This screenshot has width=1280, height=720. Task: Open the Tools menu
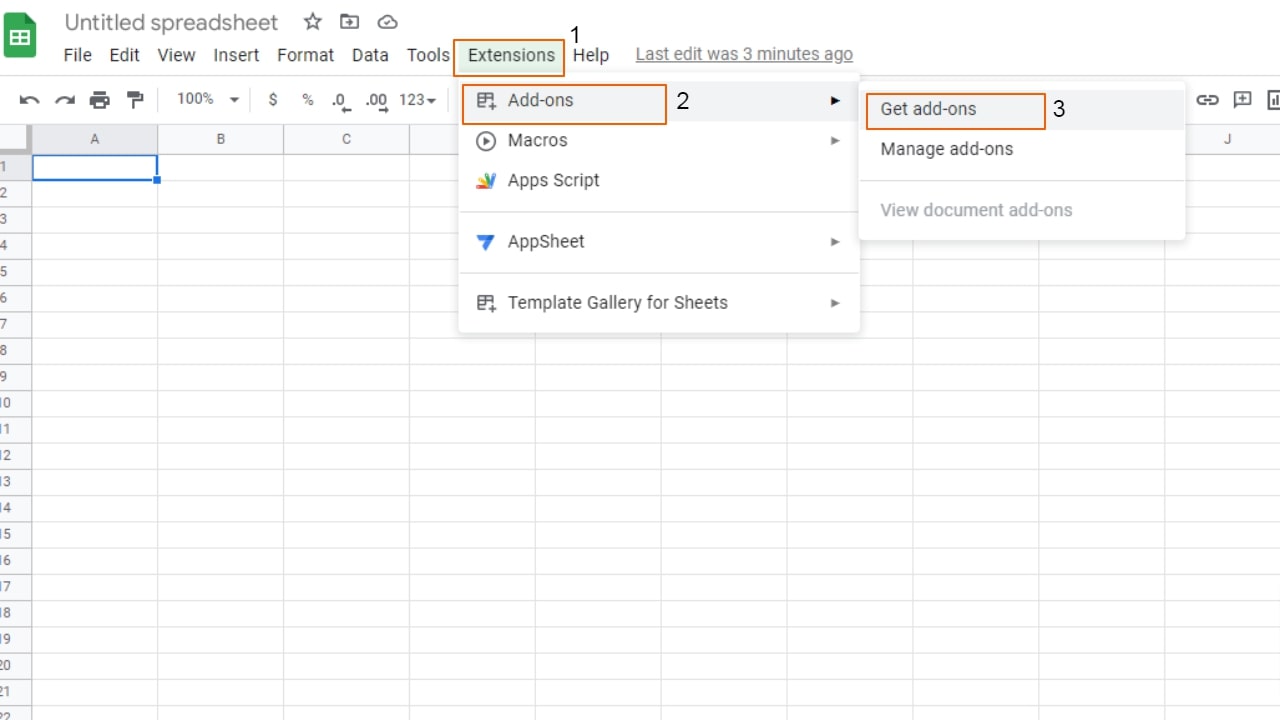(x=428, y=55)
